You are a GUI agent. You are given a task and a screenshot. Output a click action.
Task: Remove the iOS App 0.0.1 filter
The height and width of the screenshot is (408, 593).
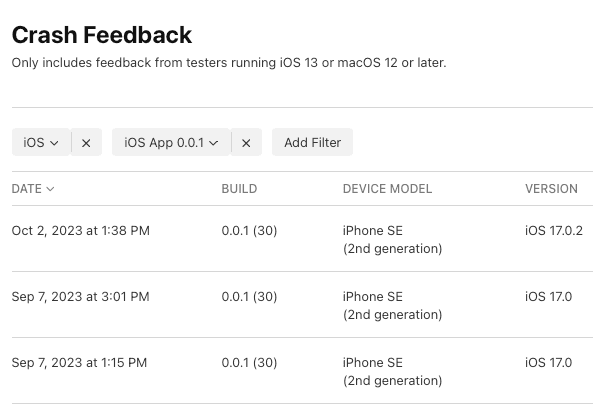[246, 143]
